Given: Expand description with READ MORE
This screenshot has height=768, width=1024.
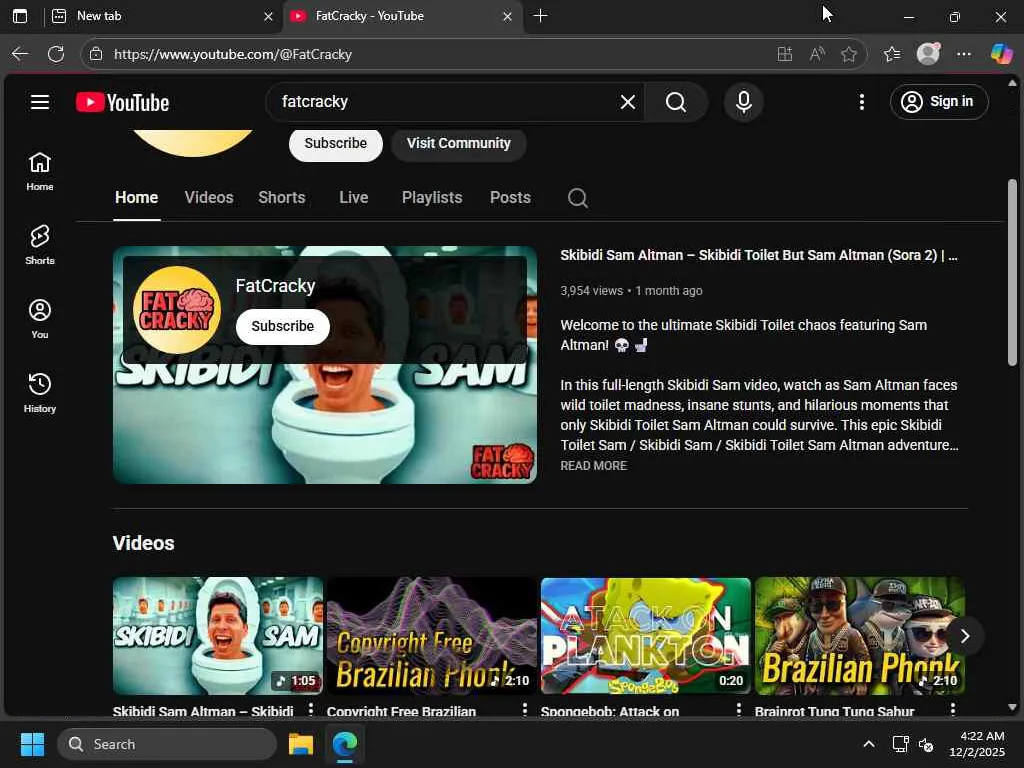Looking at the screenshot, I should pyautogui.click(x=594, y=466).
